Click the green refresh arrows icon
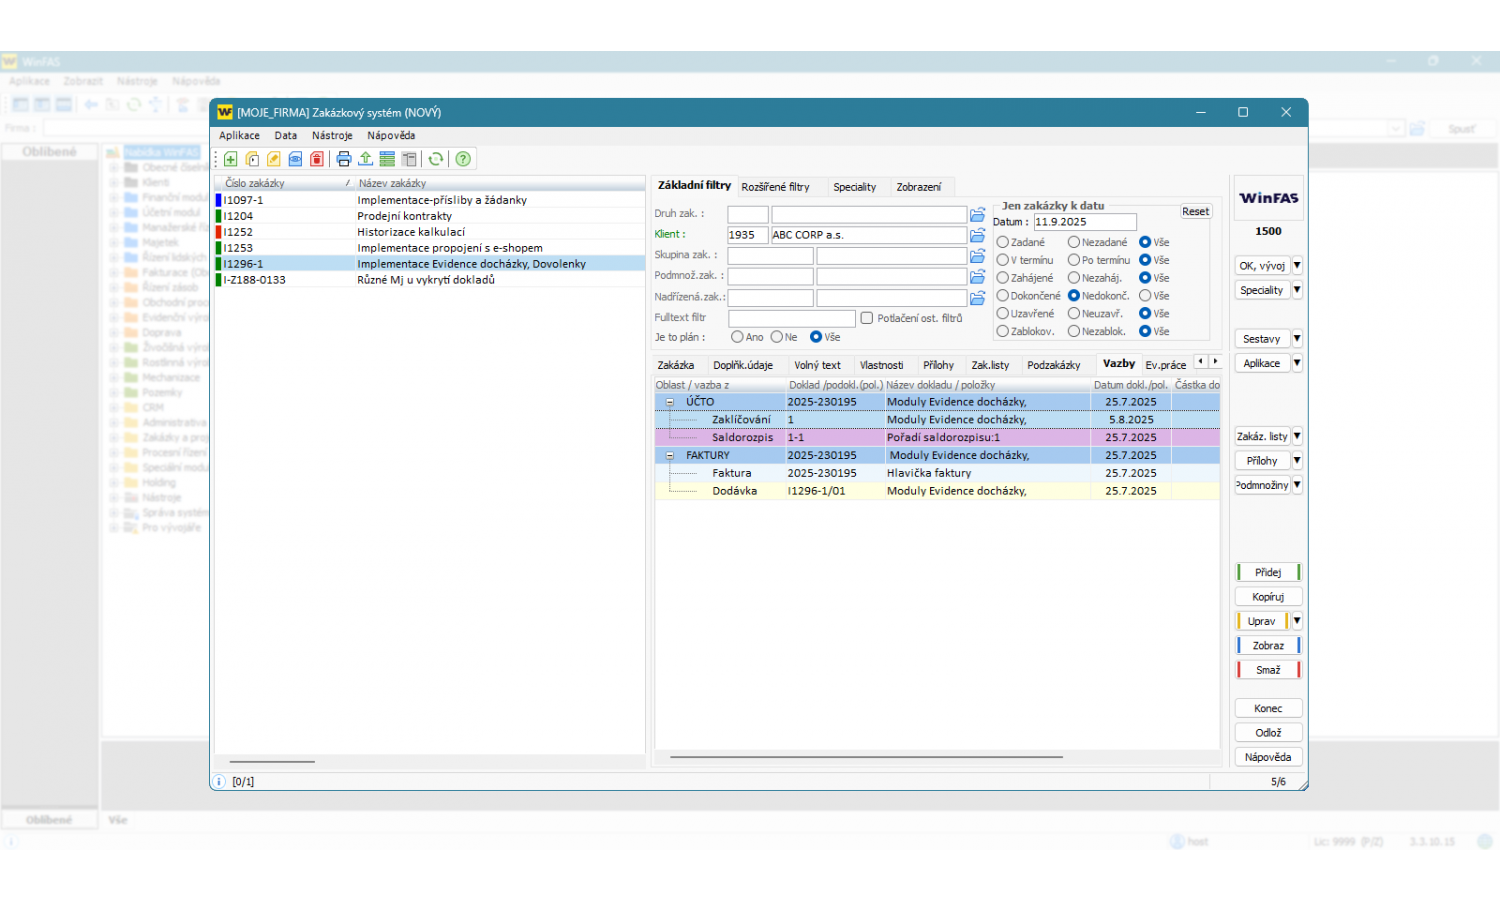Screen dimensions: 1500x900 pos(436,159)
